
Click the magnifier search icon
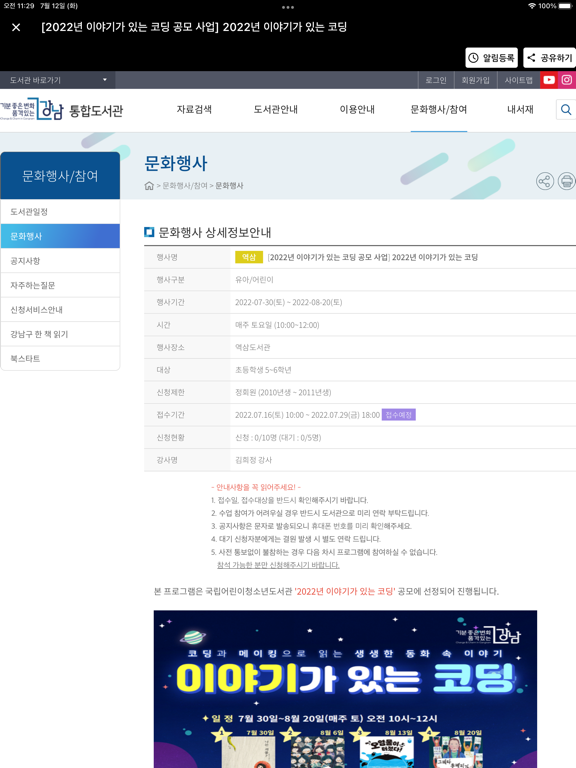[566, 110]
